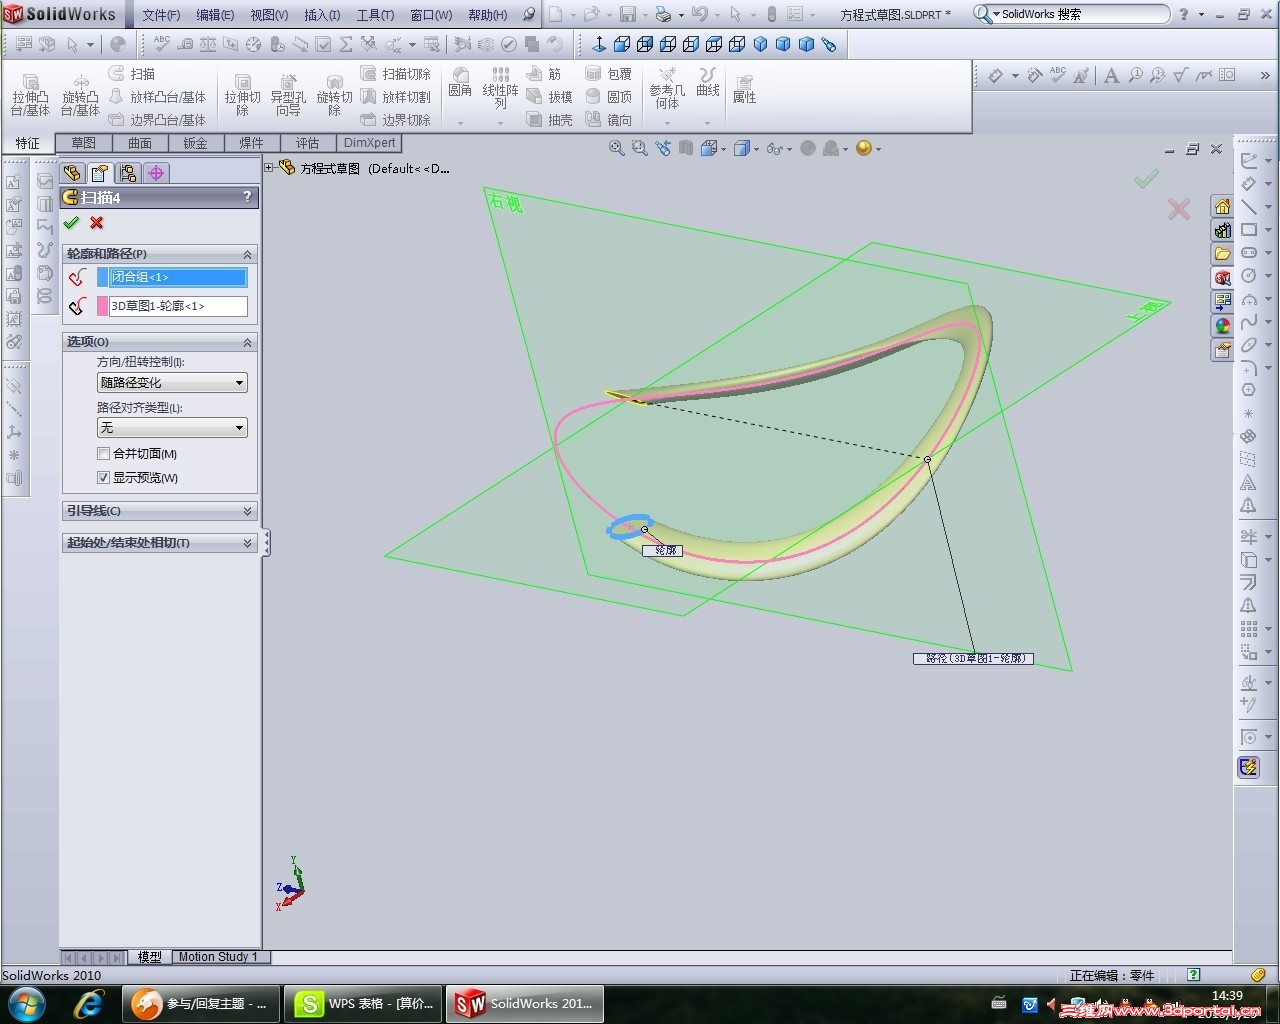The width and height of the screenshot is (1280, 1024).
Task: Click the normal-to view icon in the views toolbar
Action: tap(599, 44)
